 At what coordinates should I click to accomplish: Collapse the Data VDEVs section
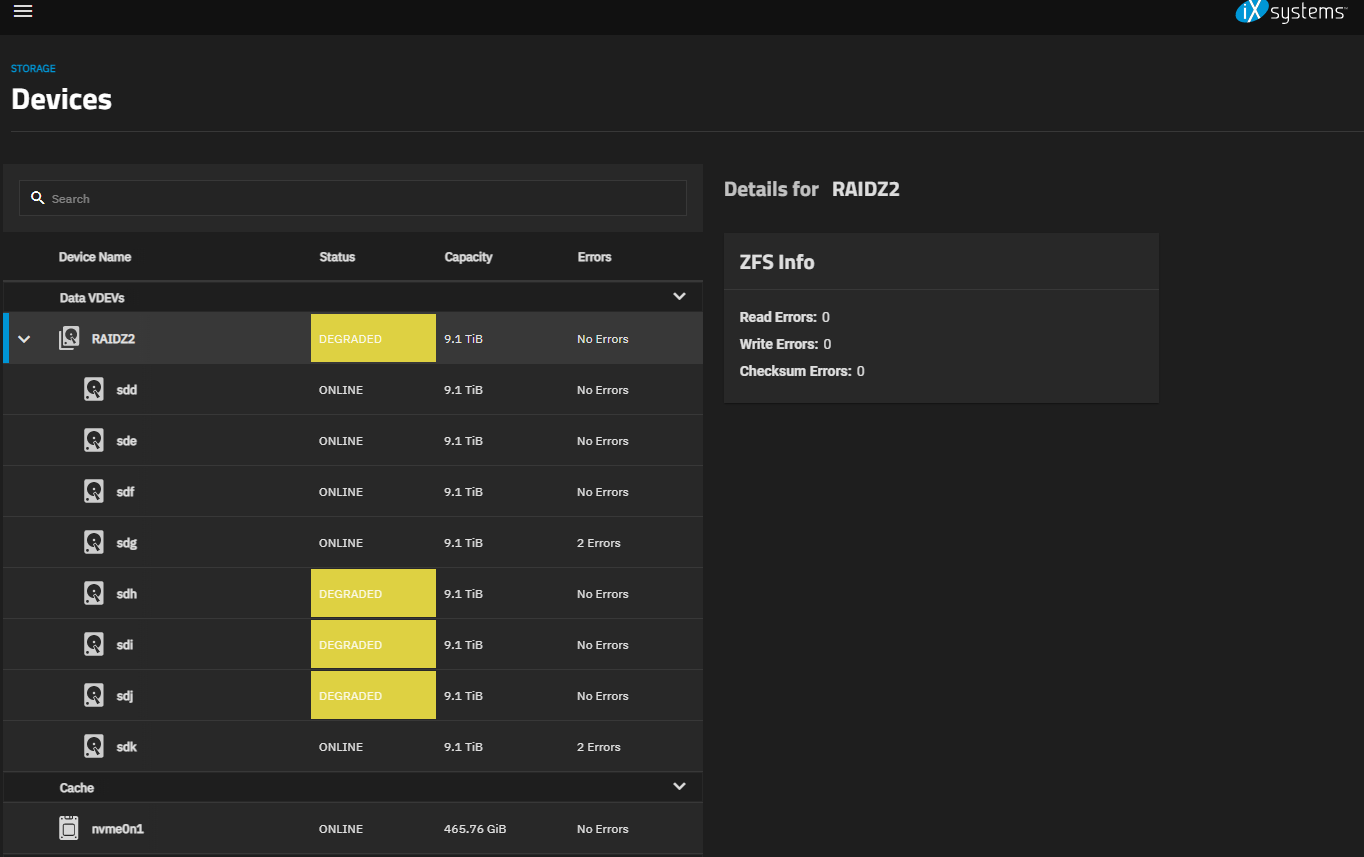pos(680,296)
